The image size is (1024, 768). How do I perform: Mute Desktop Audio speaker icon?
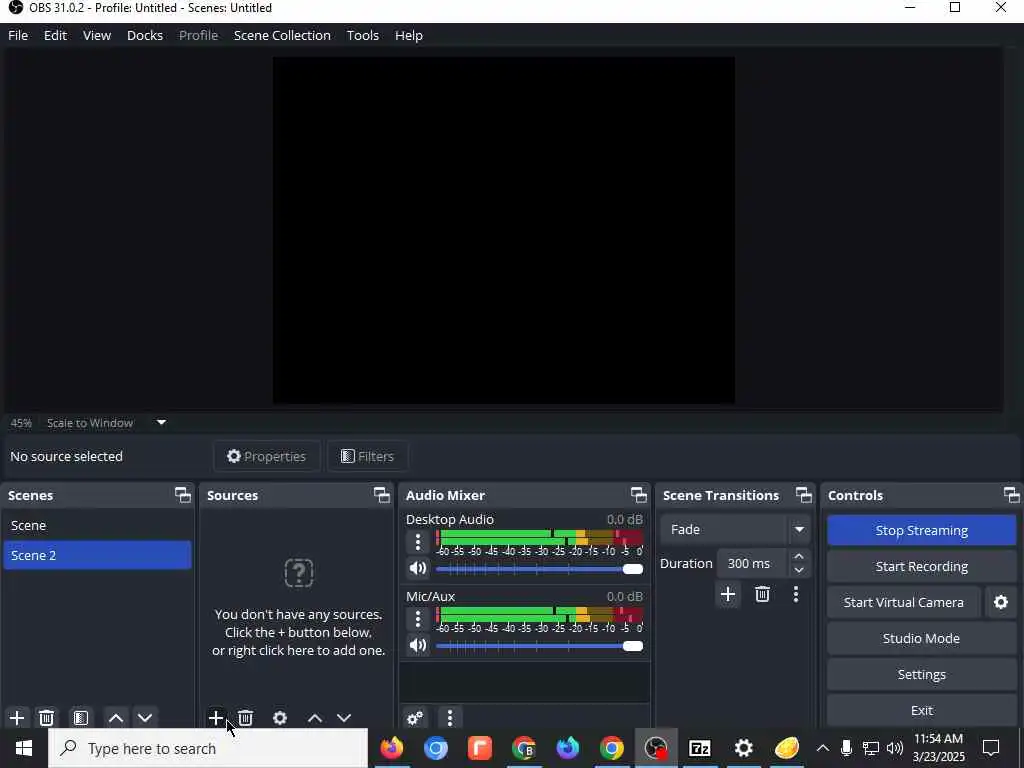pos(418,568)
